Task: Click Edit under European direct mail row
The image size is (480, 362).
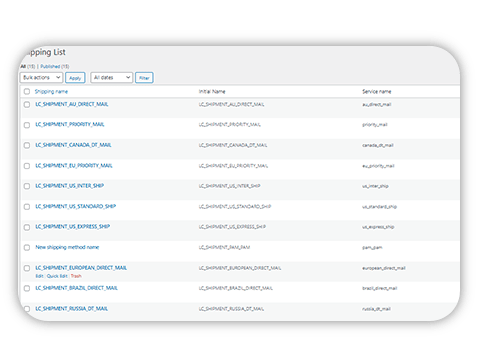Action: tap(39, 276)
